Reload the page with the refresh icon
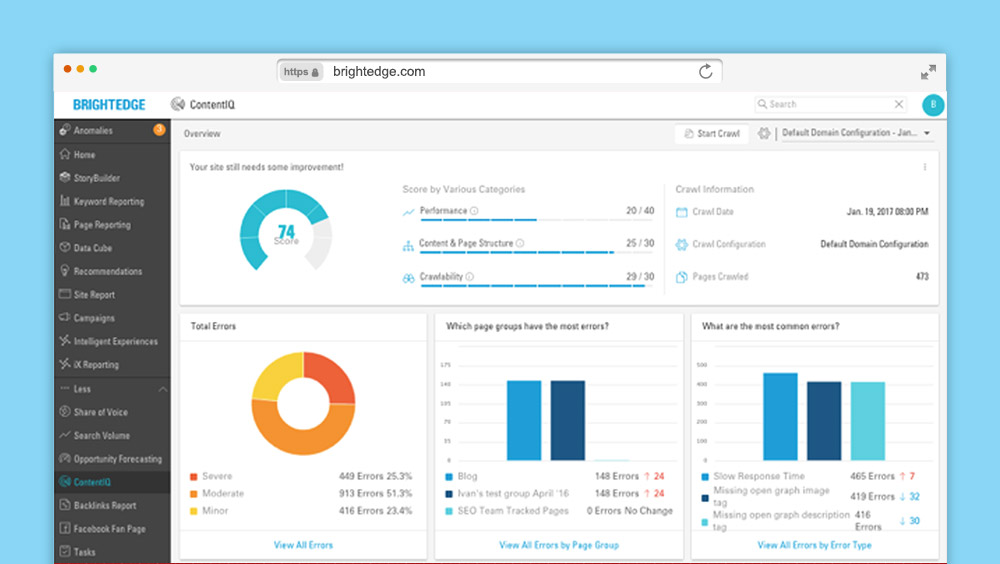 tap(705, 71)
